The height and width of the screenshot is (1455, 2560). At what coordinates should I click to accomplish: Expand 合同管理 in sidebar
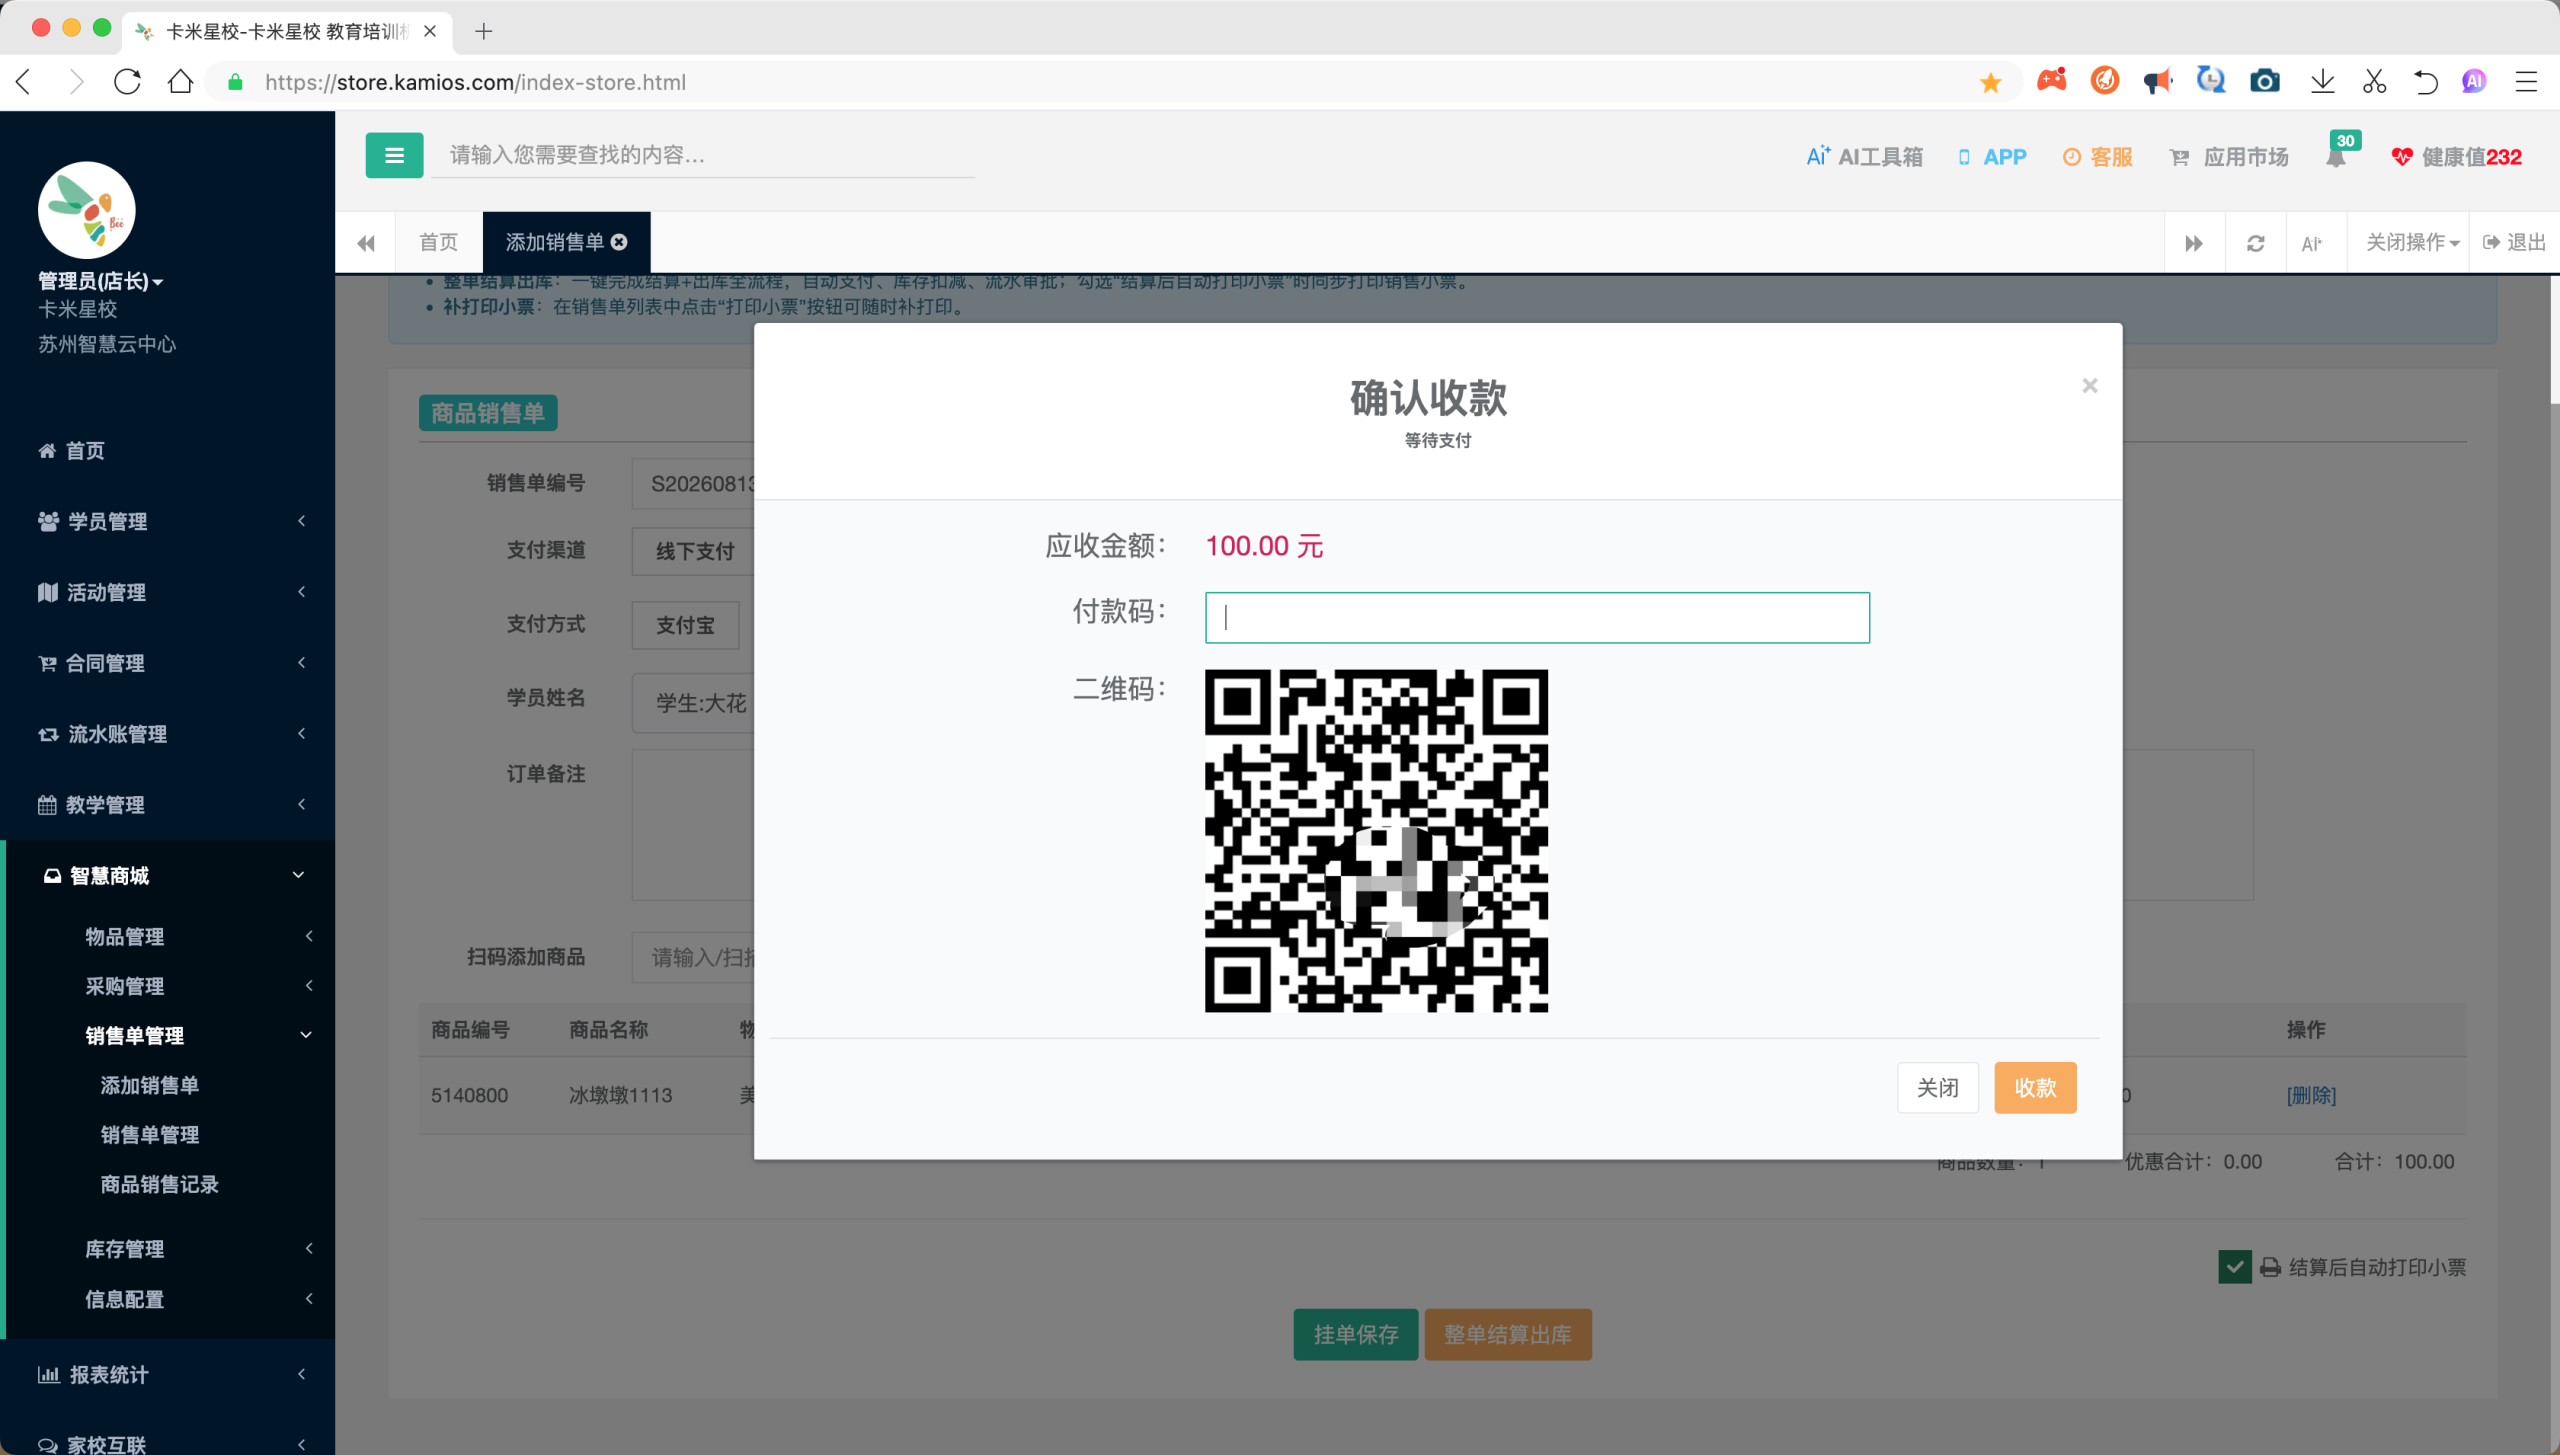(168, 663)
